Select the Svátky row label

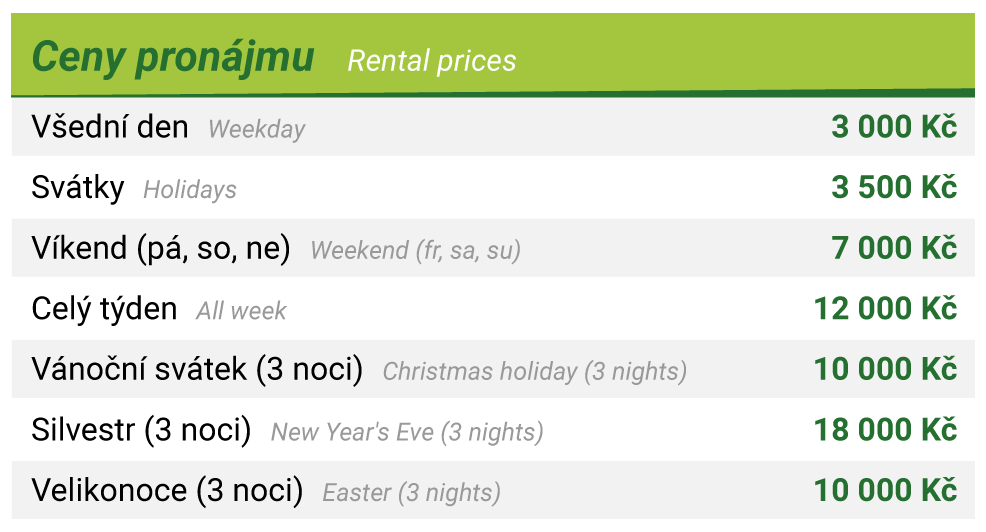click(78, 188)
